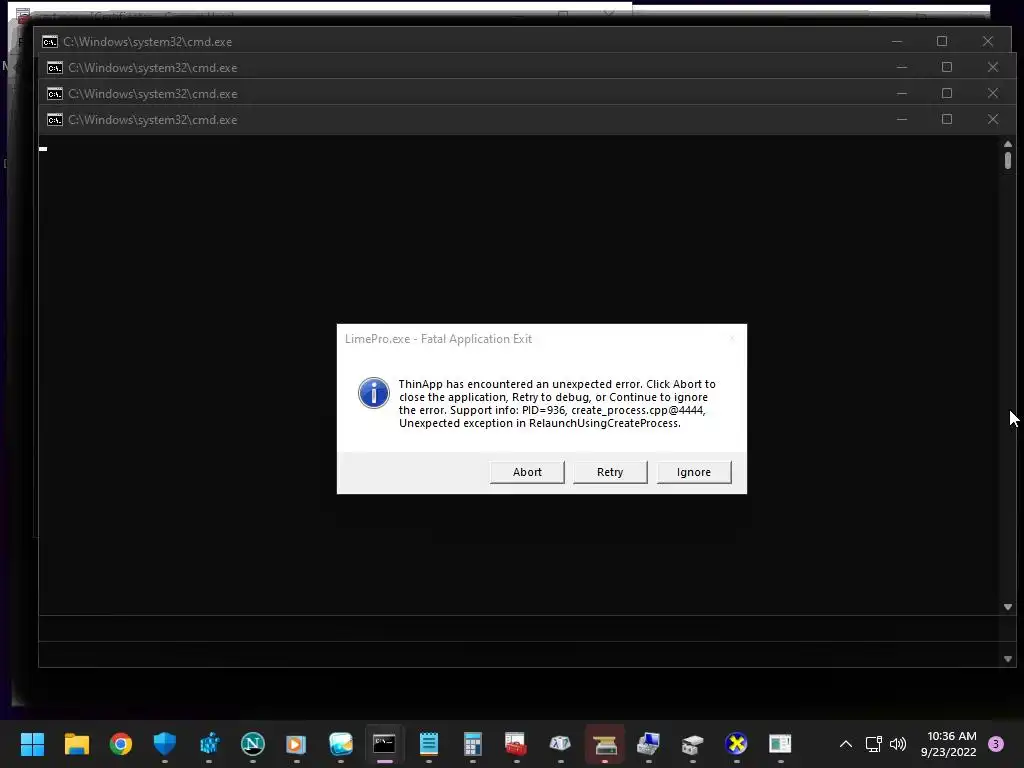This screenshot has height=768, width=1024.
Task: Open the Notepad taskbar icon
Action: [x=428, y=744]
